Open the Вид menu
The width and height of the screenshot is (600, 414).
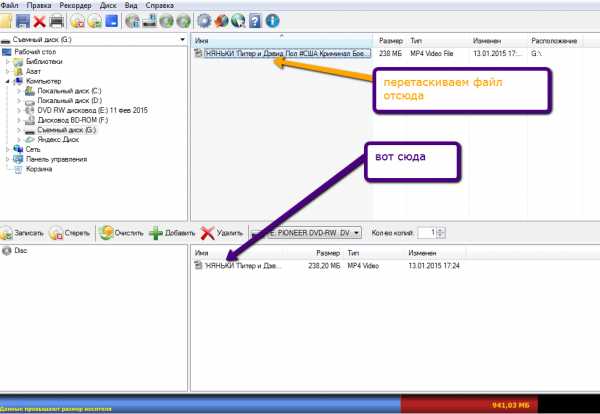pyautogui.click(x=131, y=5)
